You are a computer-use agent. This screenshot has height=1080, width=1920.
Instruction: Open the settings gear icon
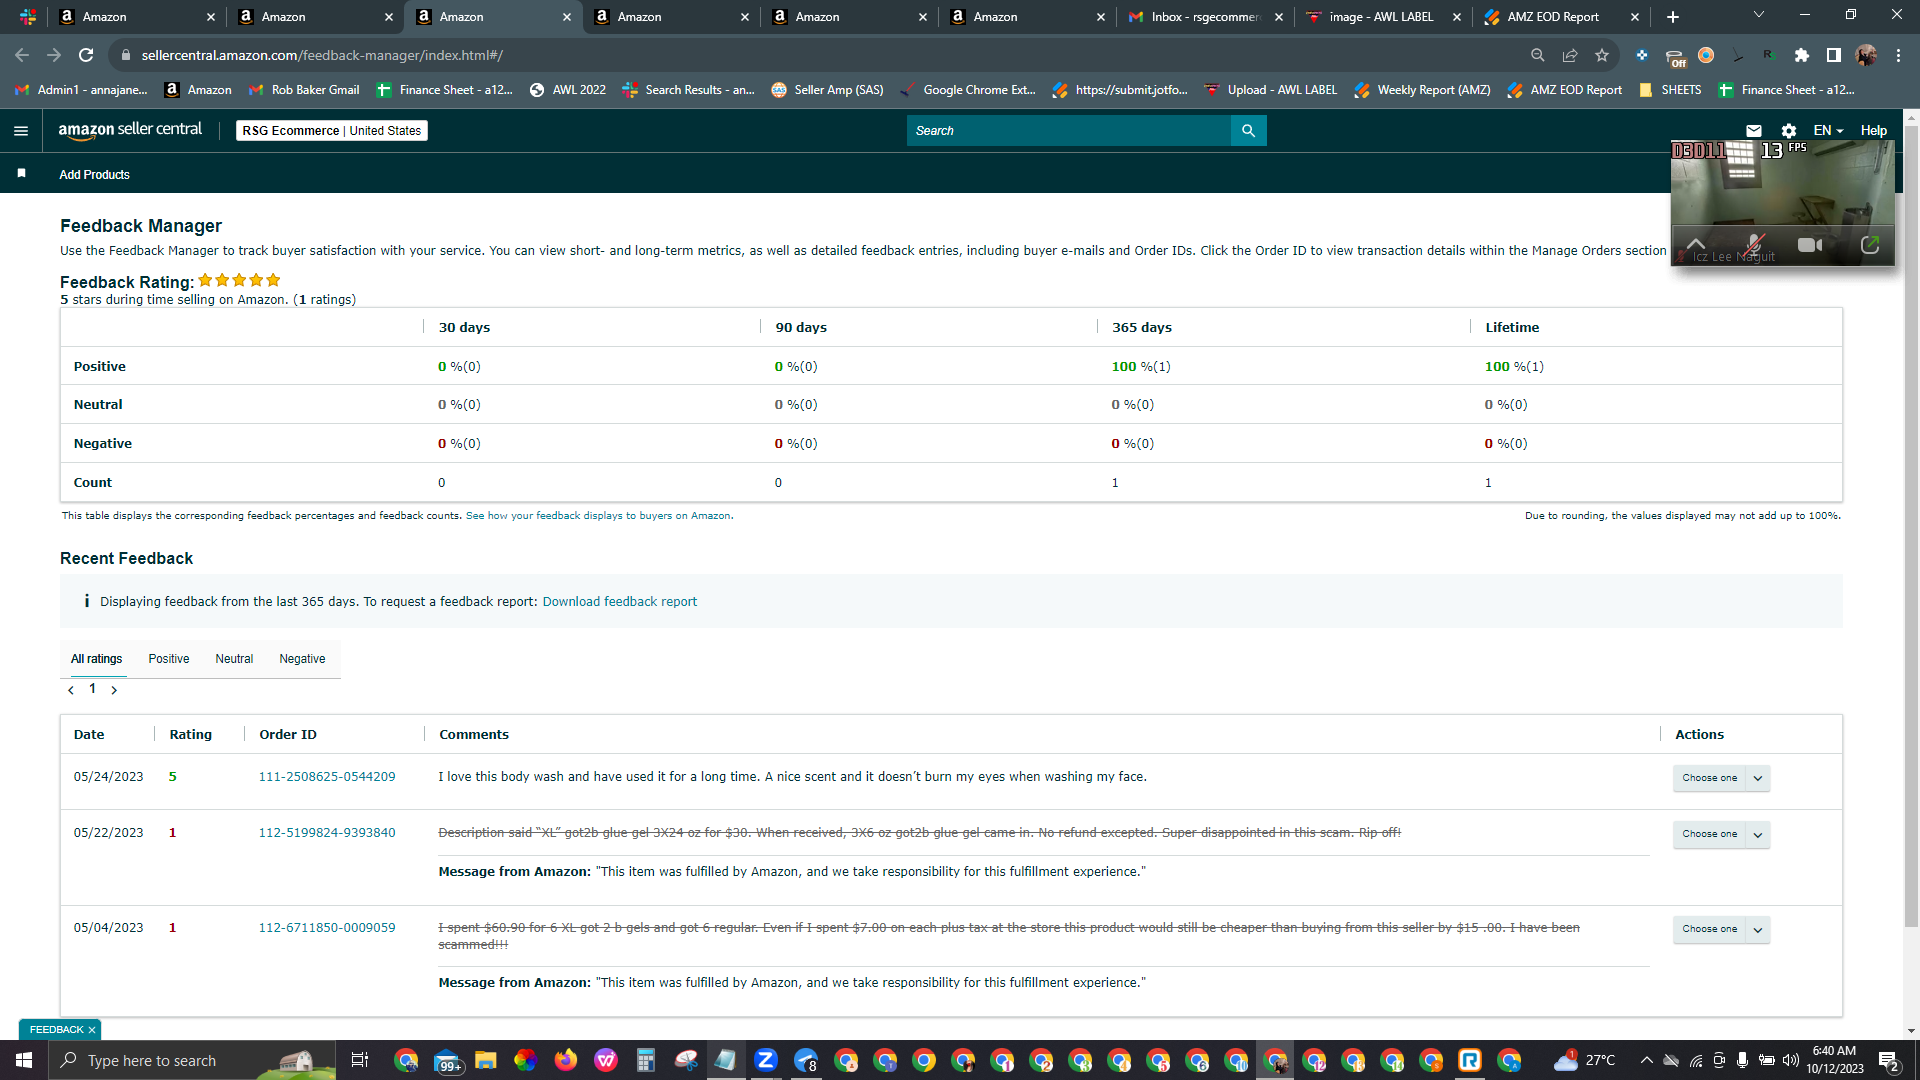coord(1789,131)
